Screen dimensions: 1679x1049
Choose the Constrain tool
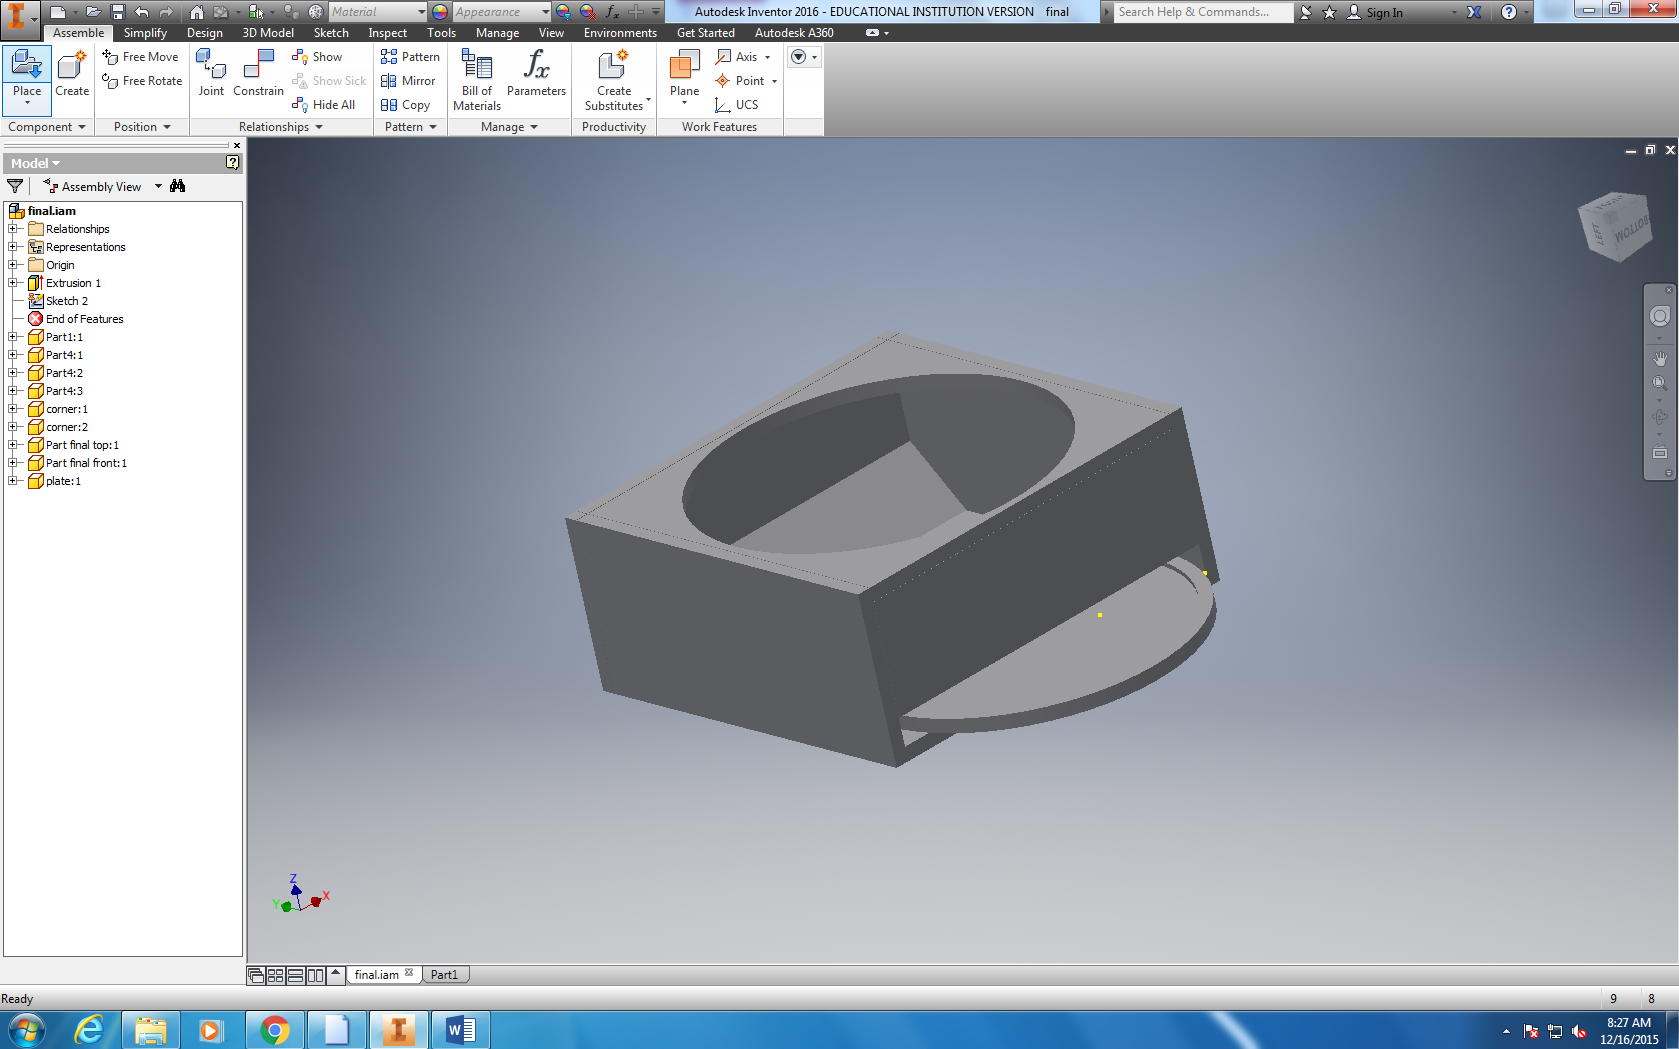tap(258, 74)
